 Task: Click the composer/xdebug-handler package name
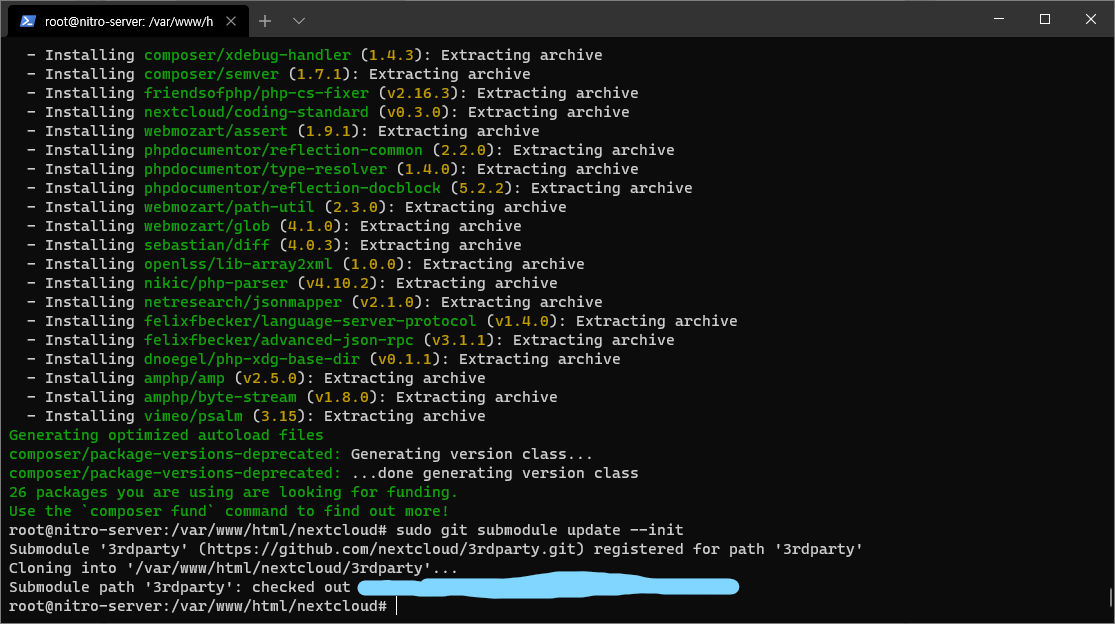click(x=247, y=55)
